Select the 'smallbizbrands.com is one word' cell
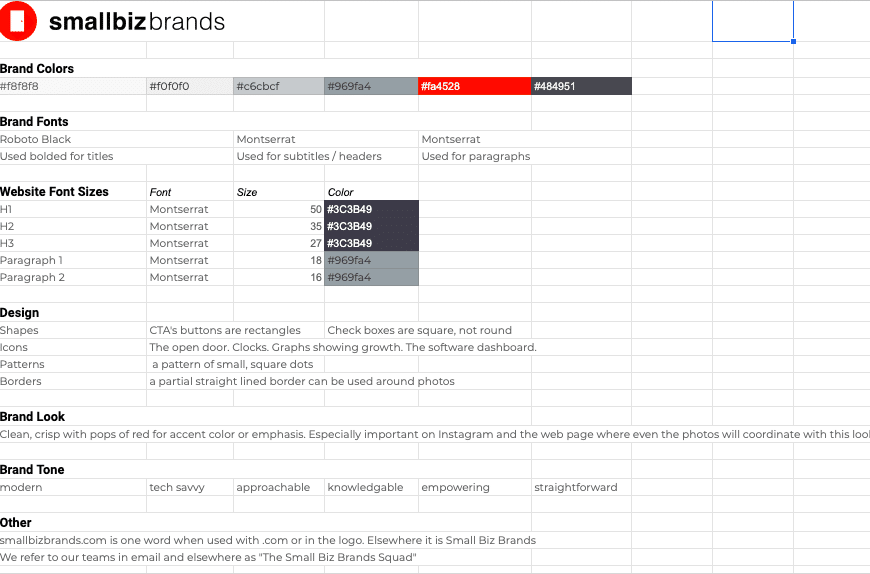The height and width of the screenshot is (574, 870). (268, 540)
